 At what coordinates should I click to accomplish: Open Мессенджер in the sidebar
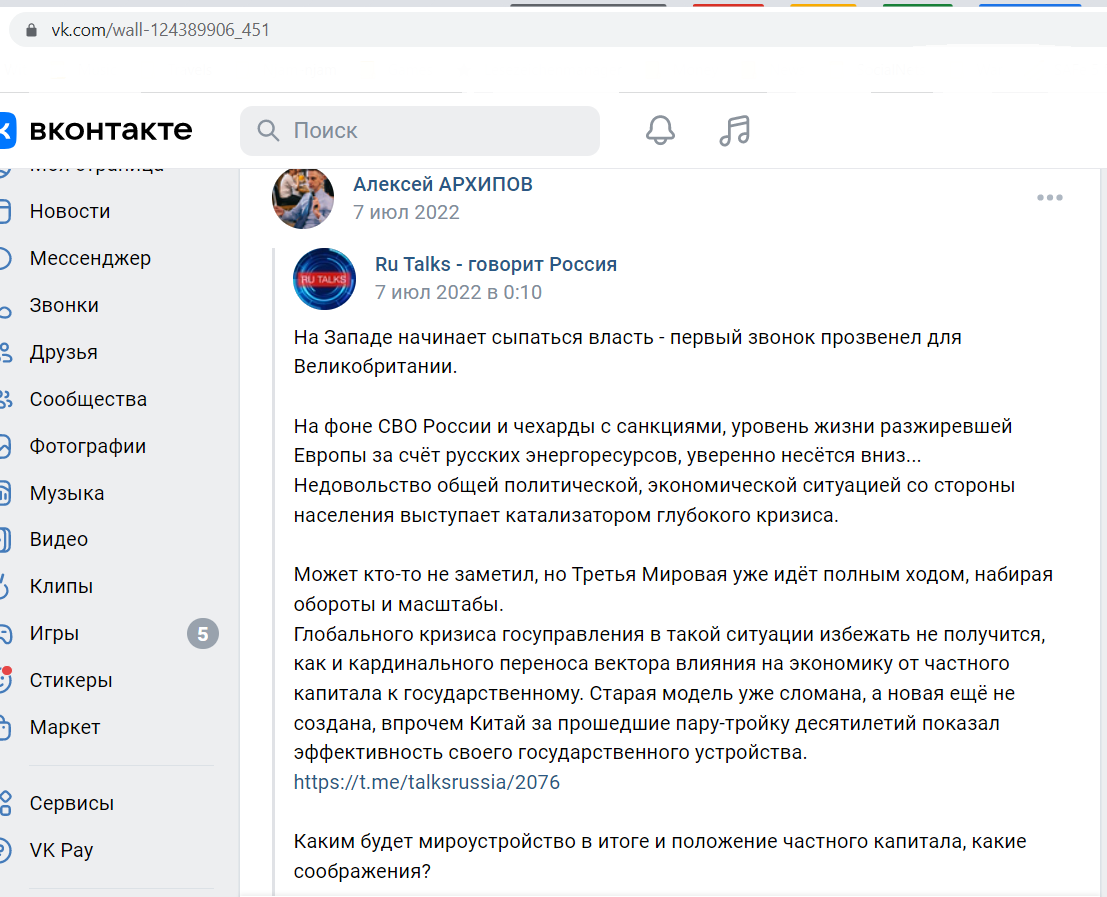90,258
